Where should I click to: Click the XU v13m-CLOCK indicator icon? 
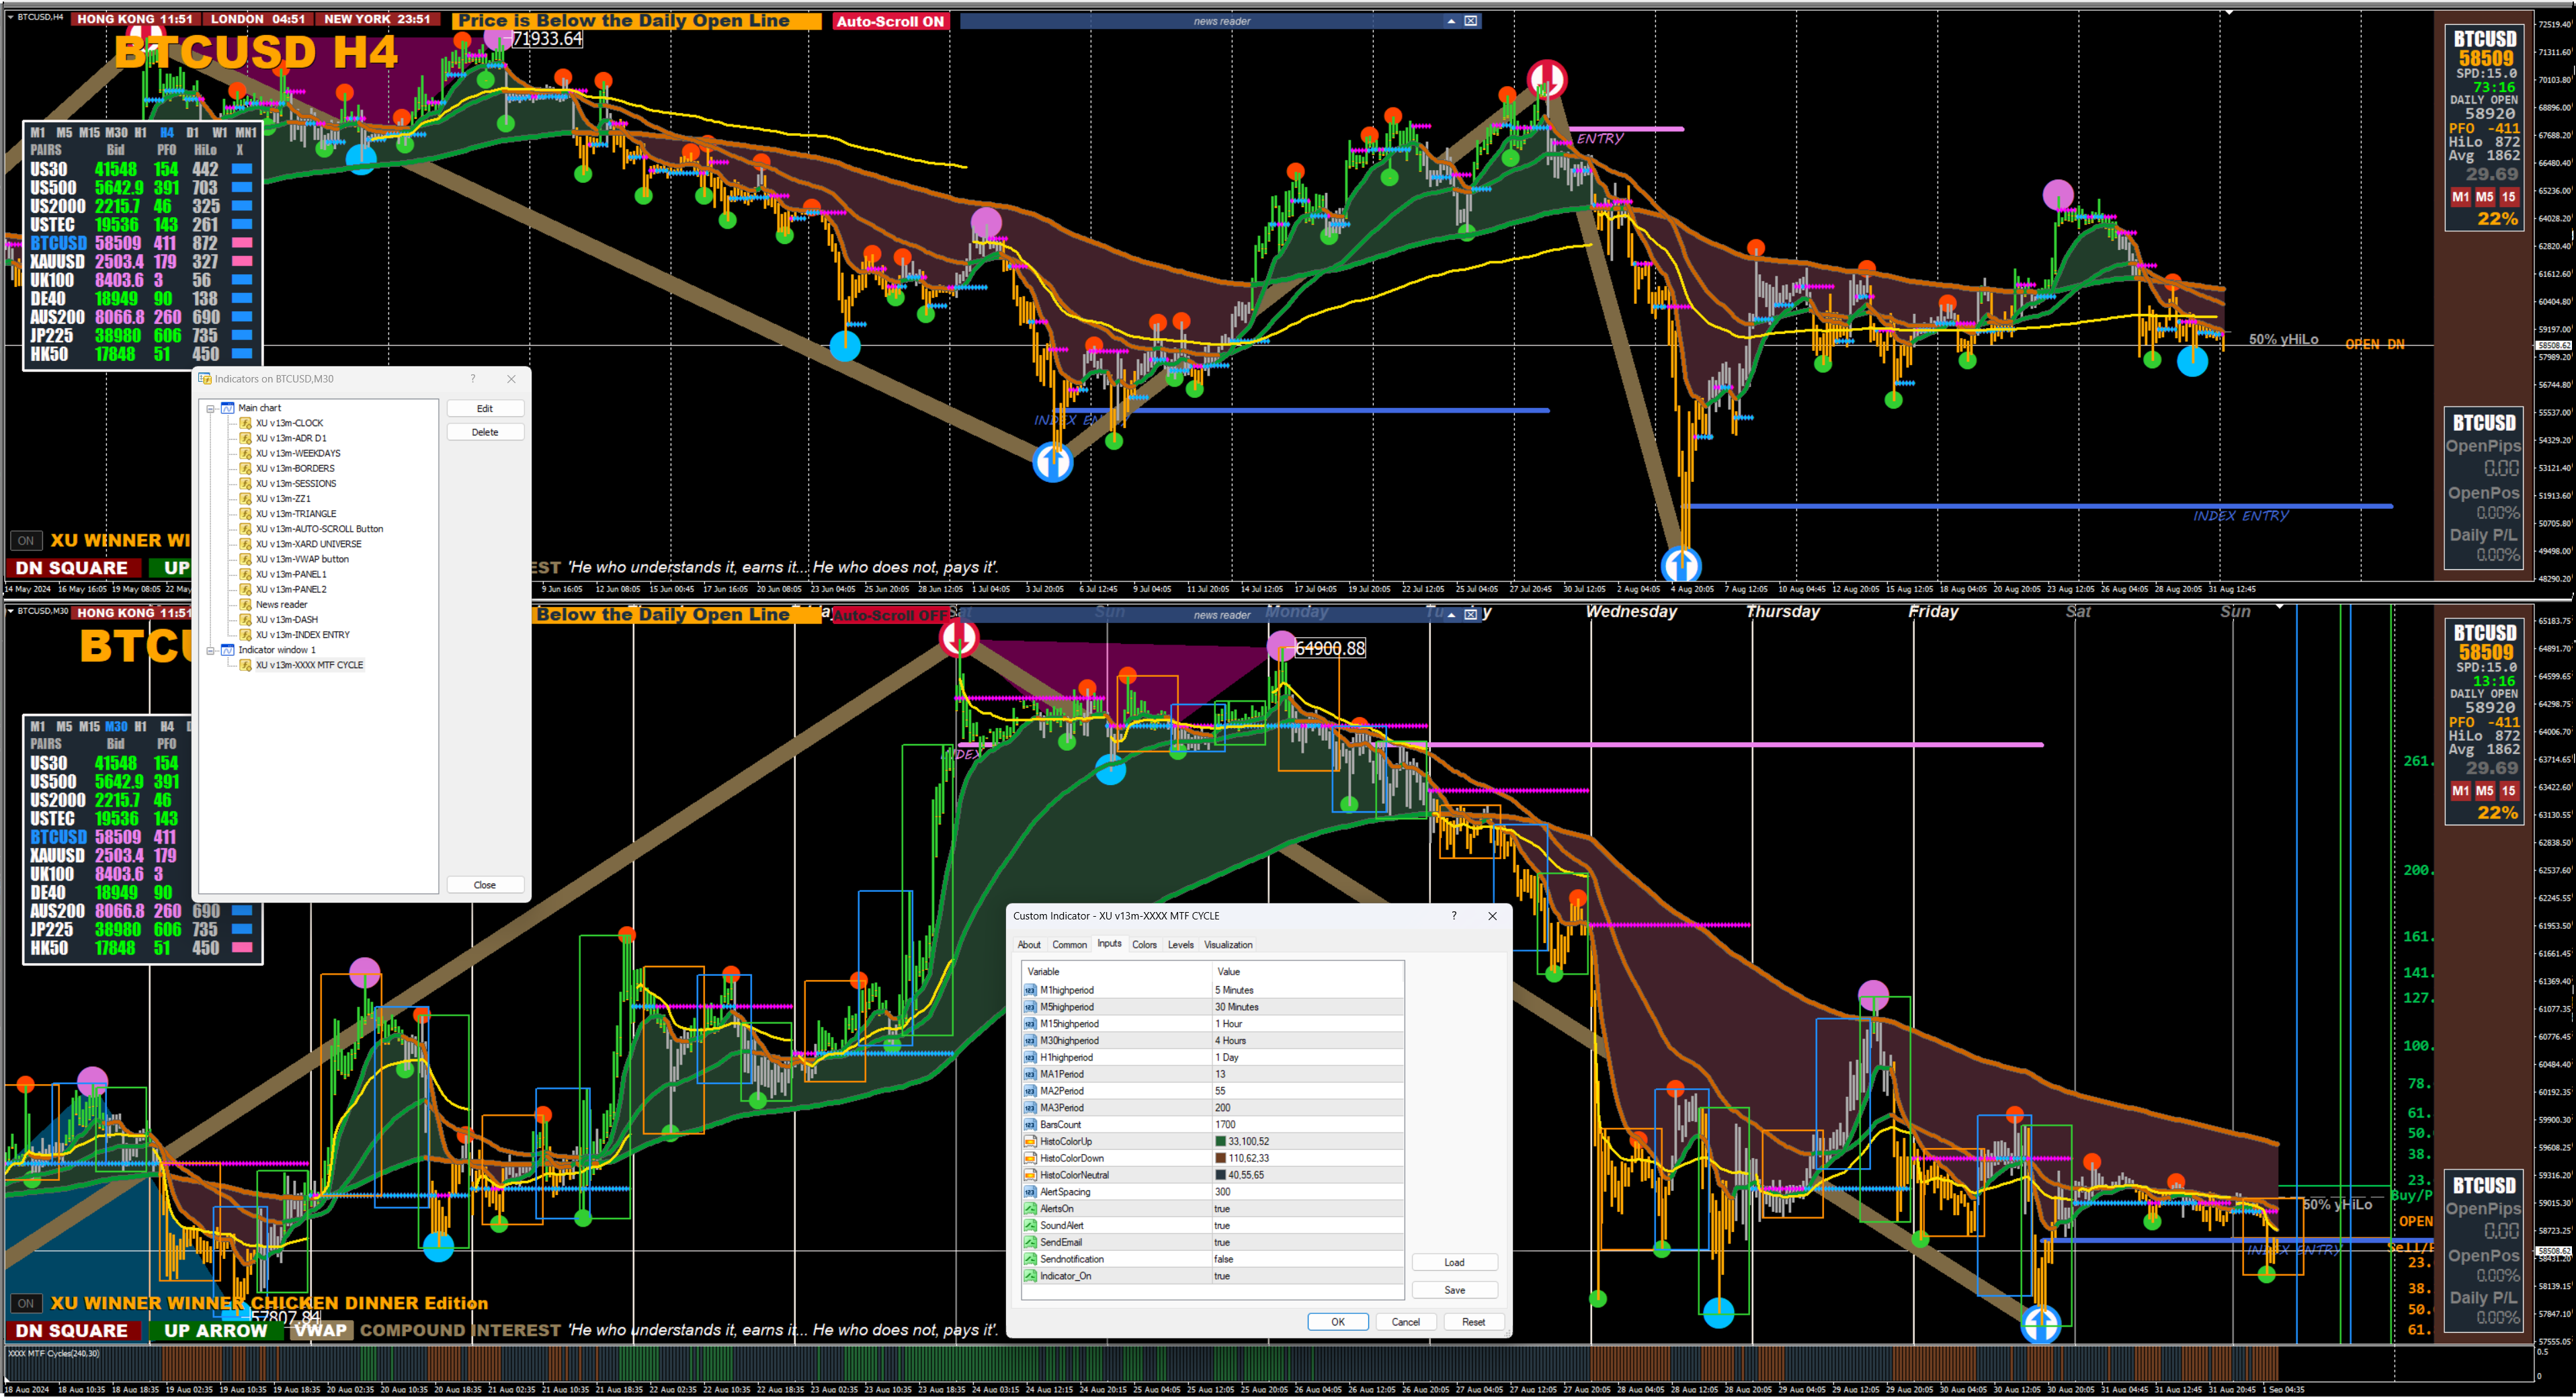pos(246,423)
